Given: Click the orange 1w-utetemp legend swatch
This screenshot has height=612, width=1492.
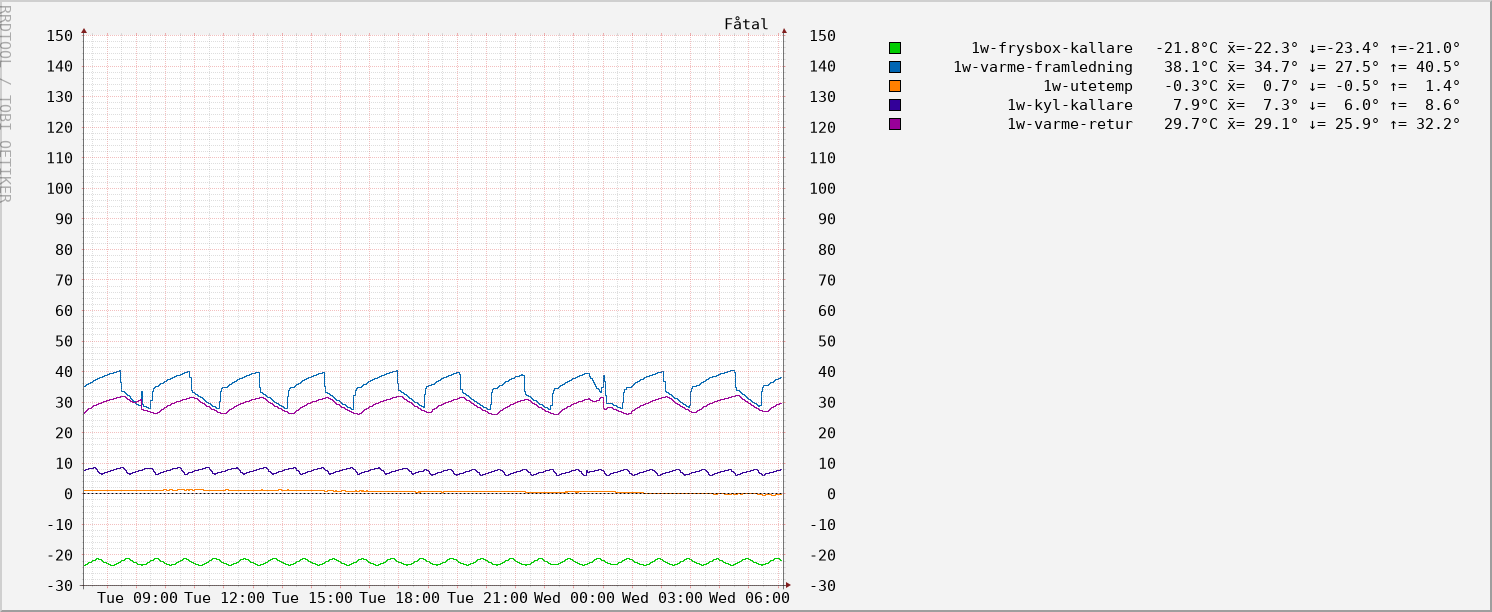Looking at the screenshot, I should [895, 86].
